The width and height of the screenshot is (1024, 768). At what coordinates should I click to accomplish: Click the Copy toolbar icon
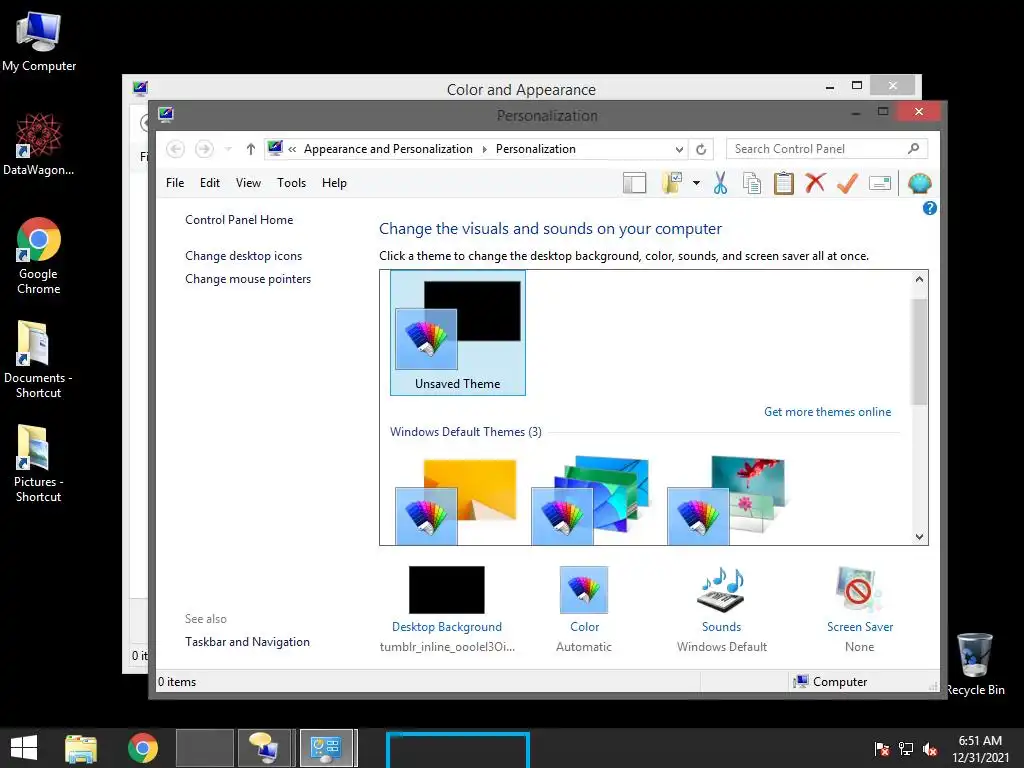pyautogui.click(x=752, y=184)
